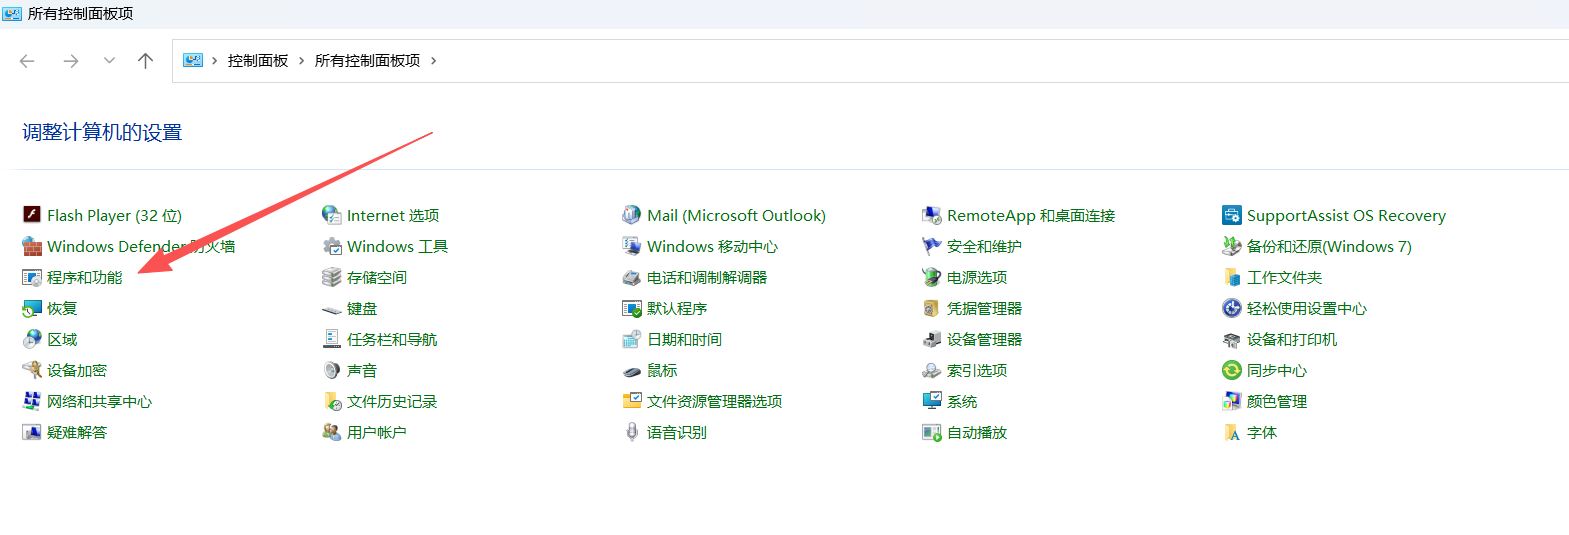Click the 电源选项 icon
This screenshot has width=1569, height=535.
click(932, 277)
